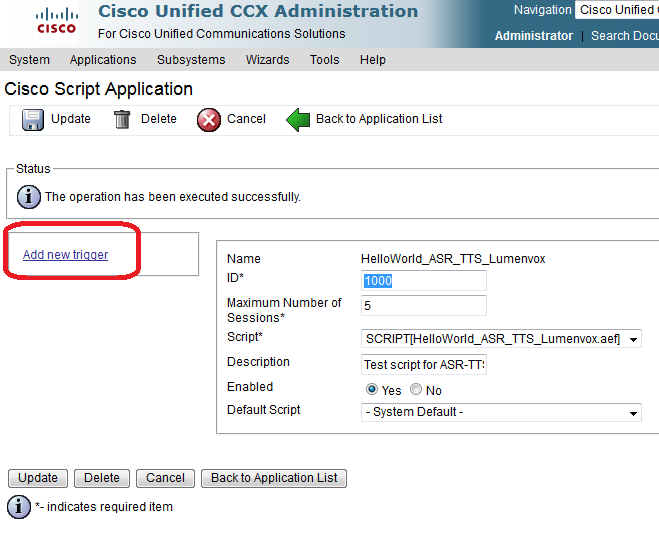The width and height of the screenshot is (659, 536).
Task: Click the Cisco Script Application page title
Action: [99, 89]
